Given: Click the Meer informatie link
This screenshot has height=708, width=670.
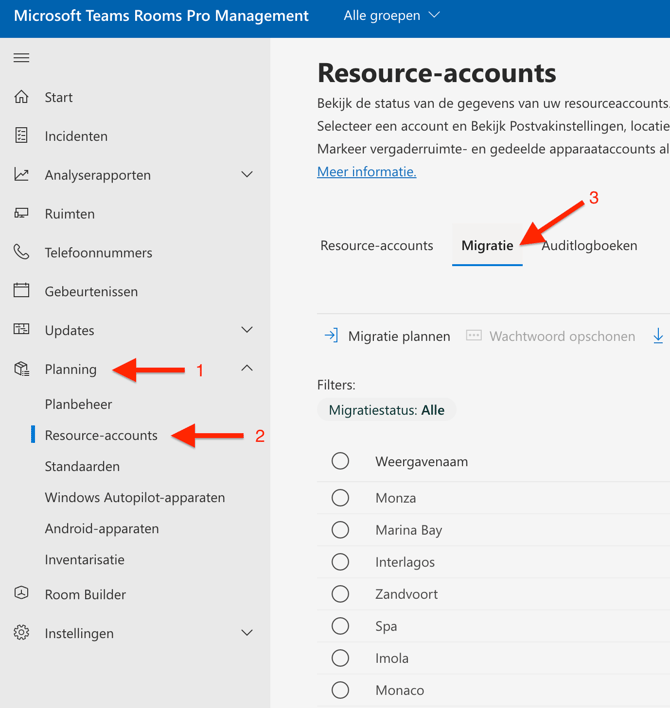Looking at the screenshot, I should (x=367, y=172).
